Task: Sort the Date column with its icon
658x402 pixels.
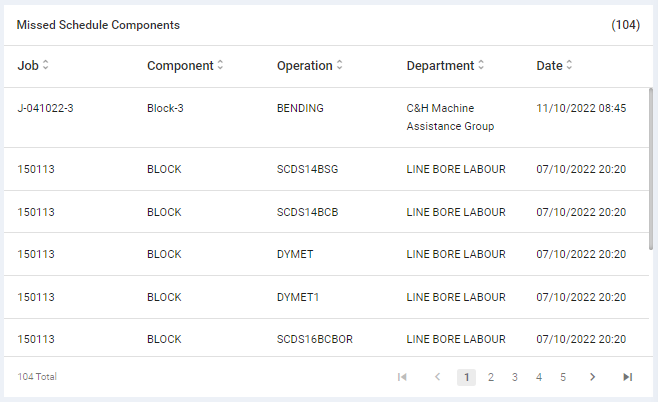Action: pyautogui.click(x=569, y=66)
